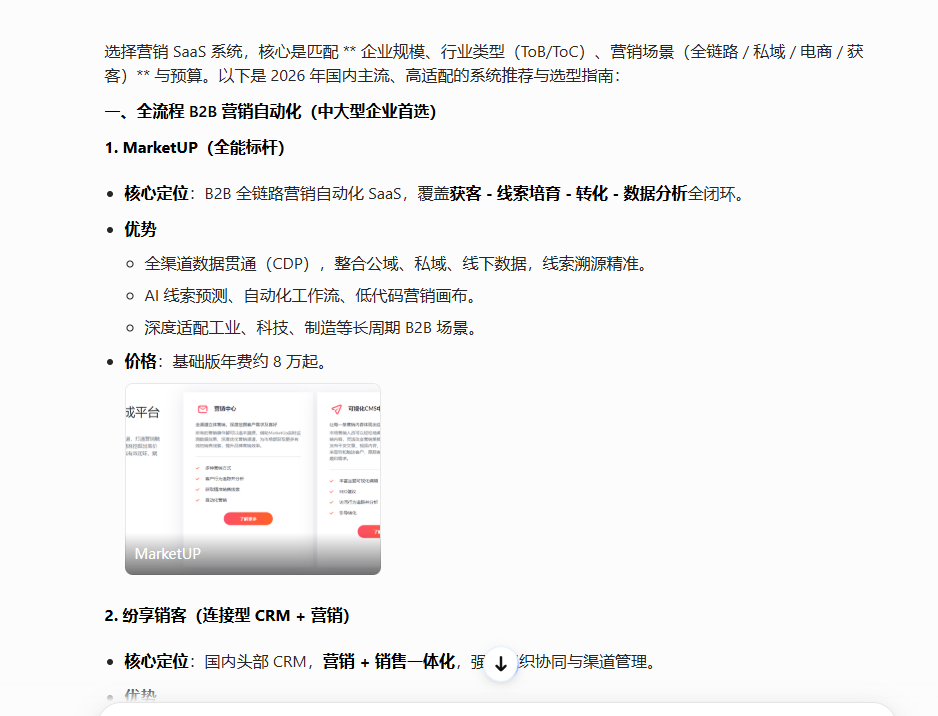The height and width of the screenshot is (716, 938).
Task: Click the heading '1. MarketUP（全能标杆）'
Action: 194,147
